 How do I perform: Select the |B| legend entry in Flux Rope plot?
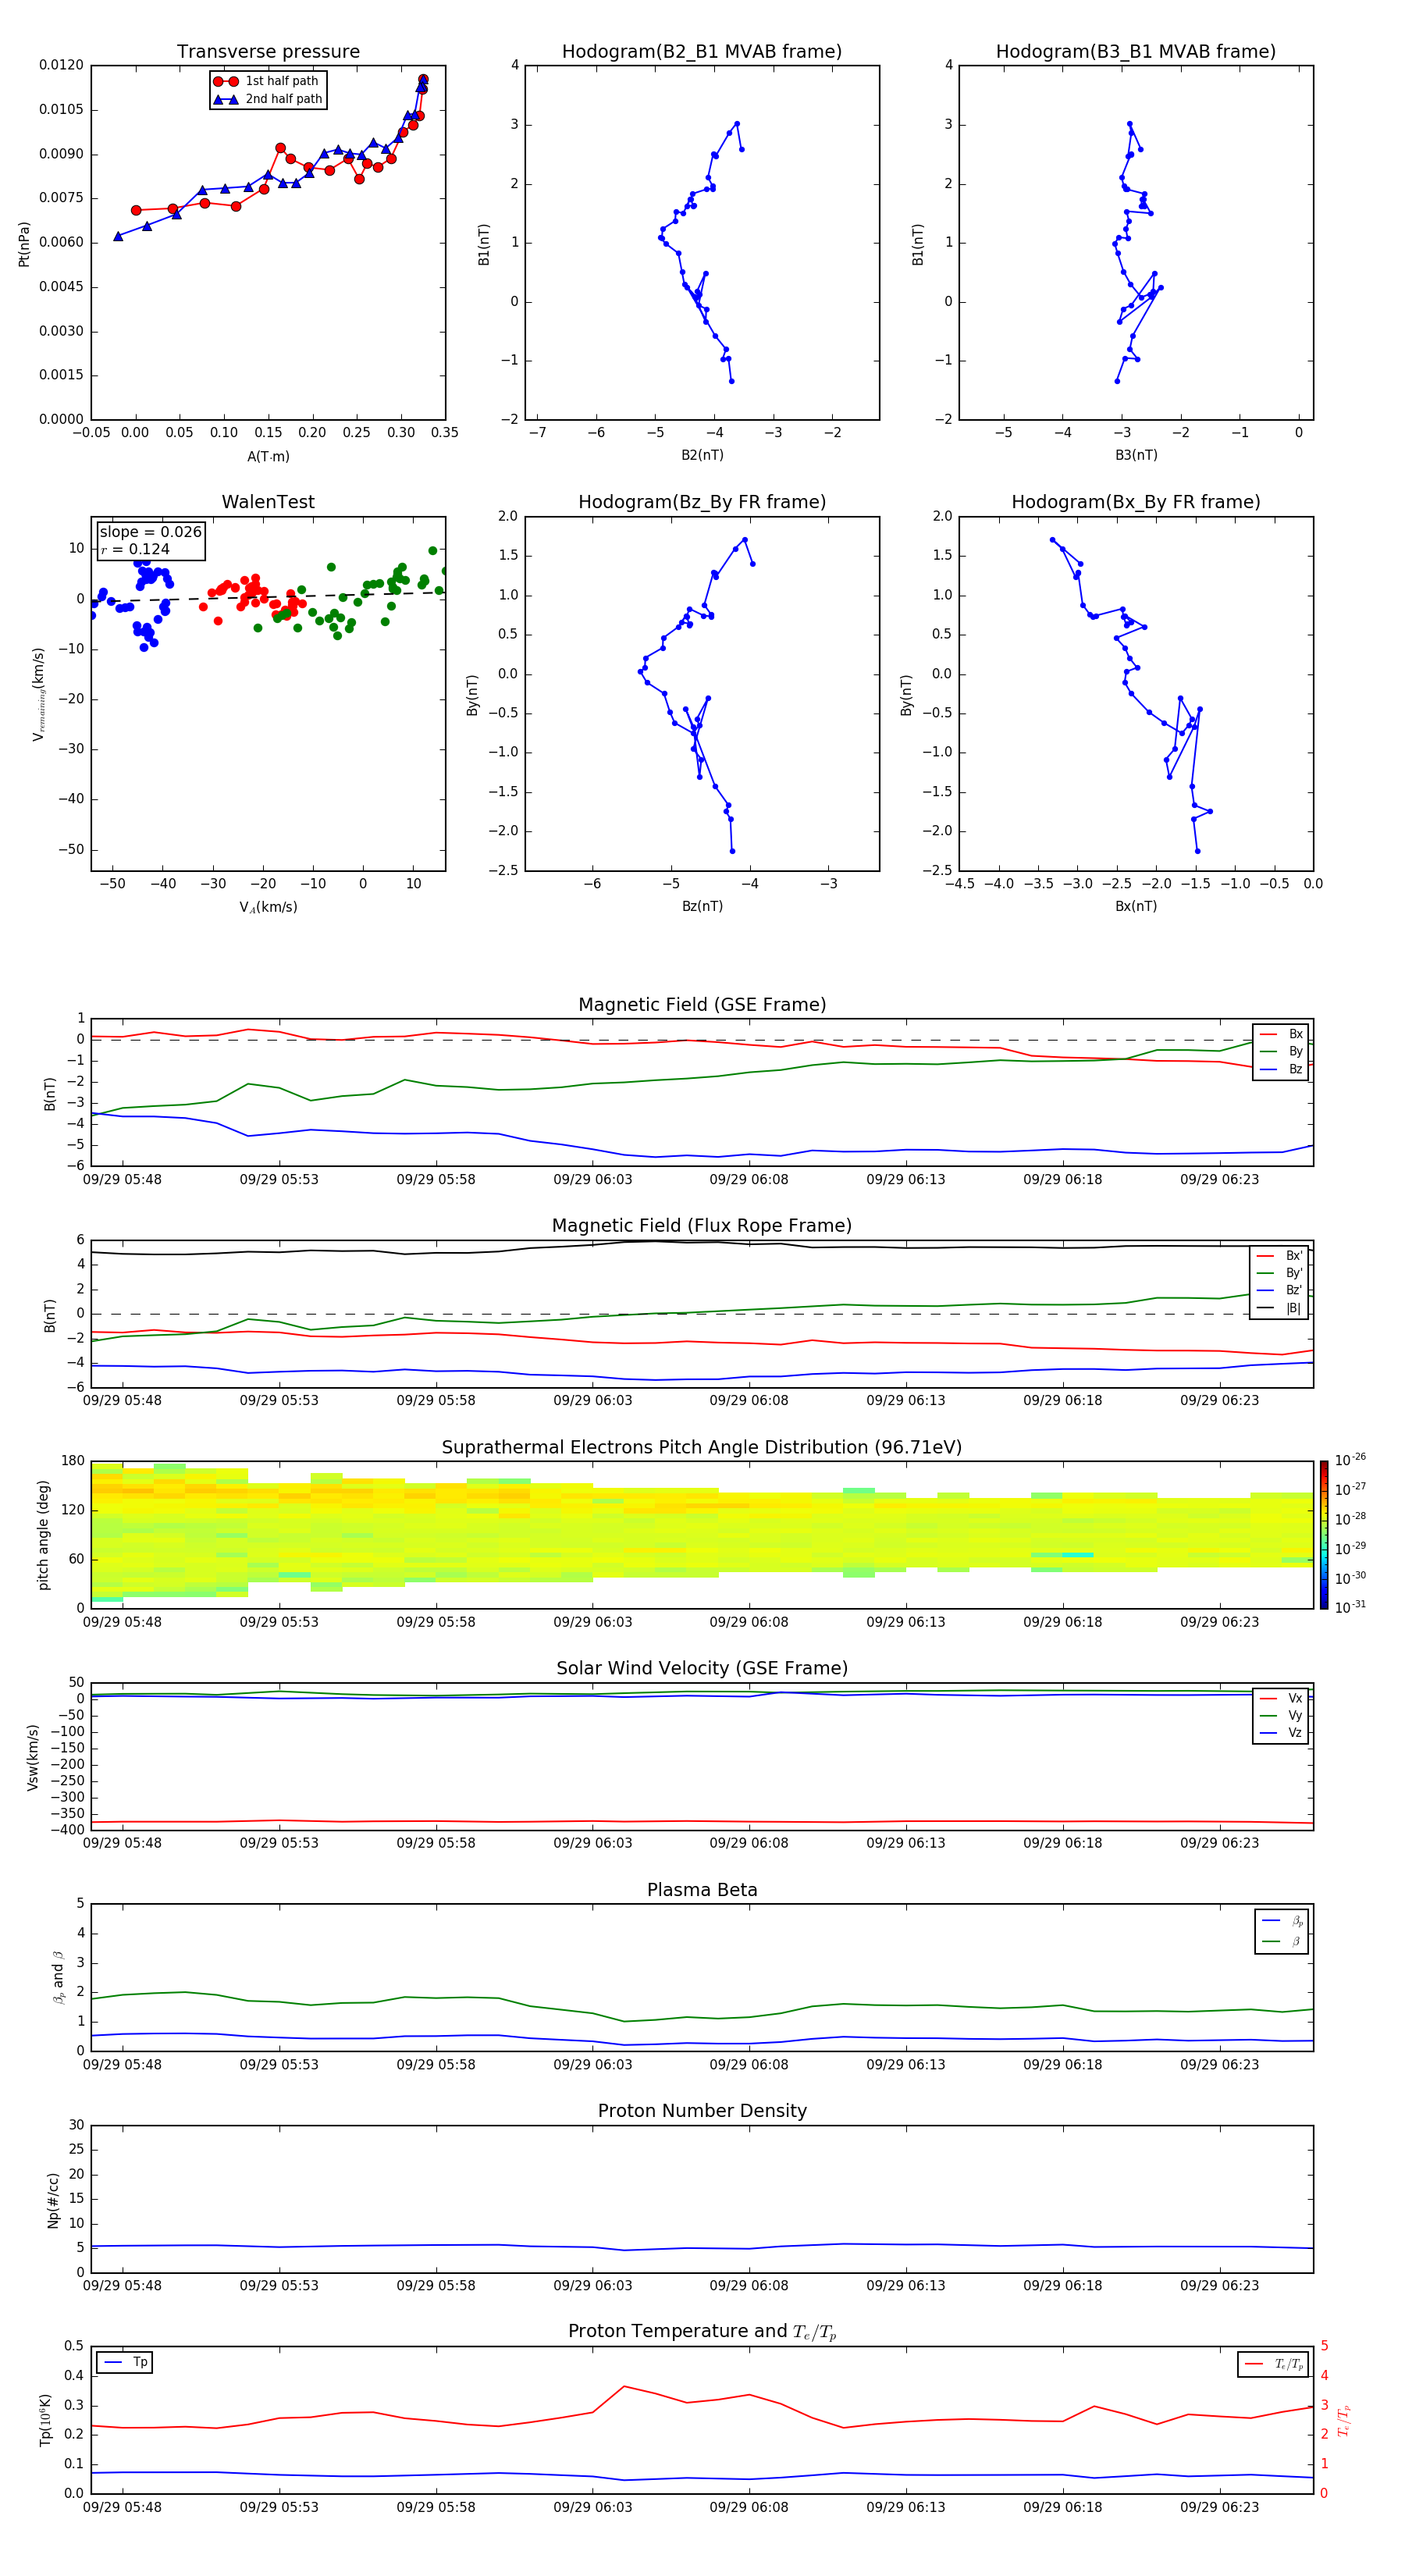1279,1308
